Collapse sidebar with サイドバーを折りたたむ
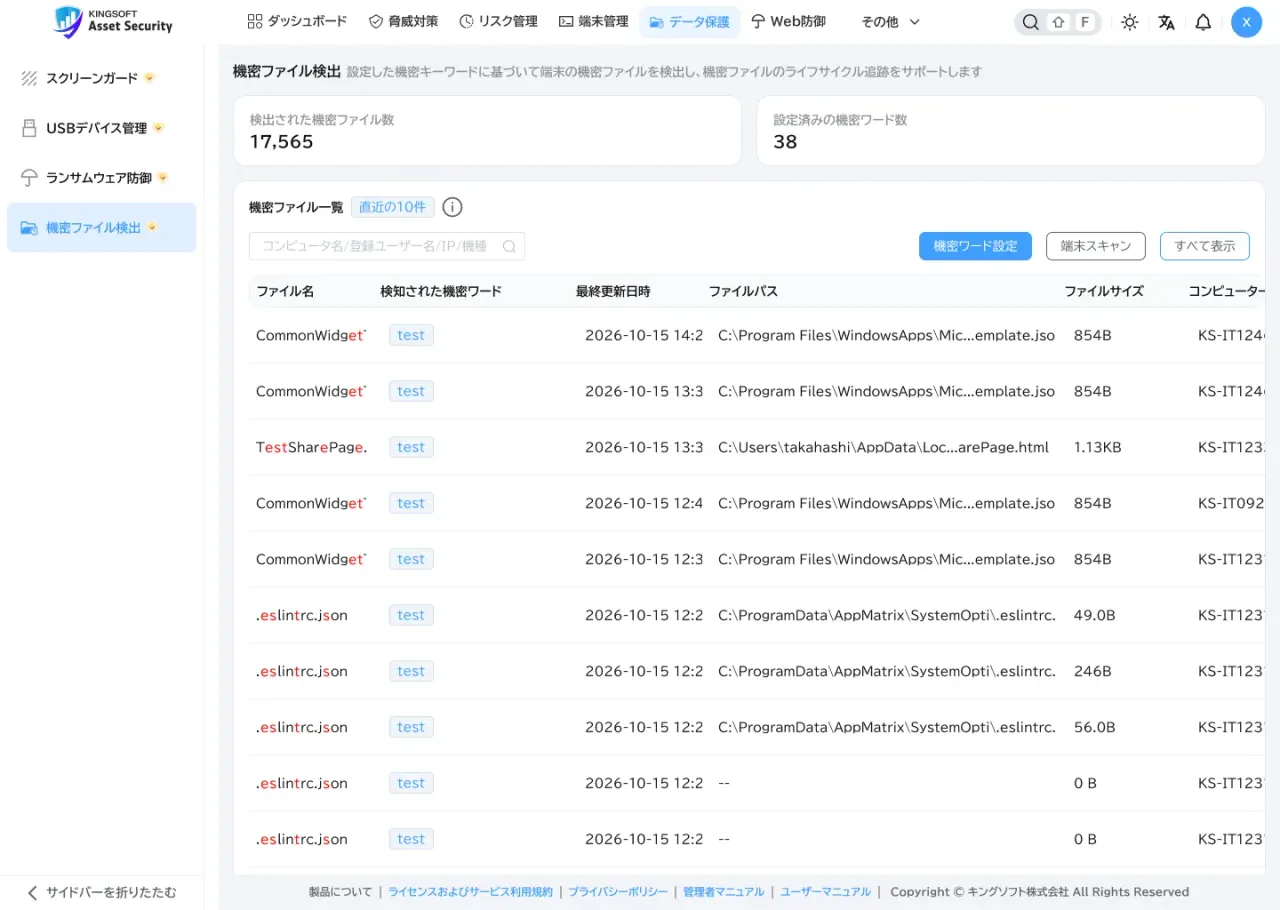 [x=101, y=892]
